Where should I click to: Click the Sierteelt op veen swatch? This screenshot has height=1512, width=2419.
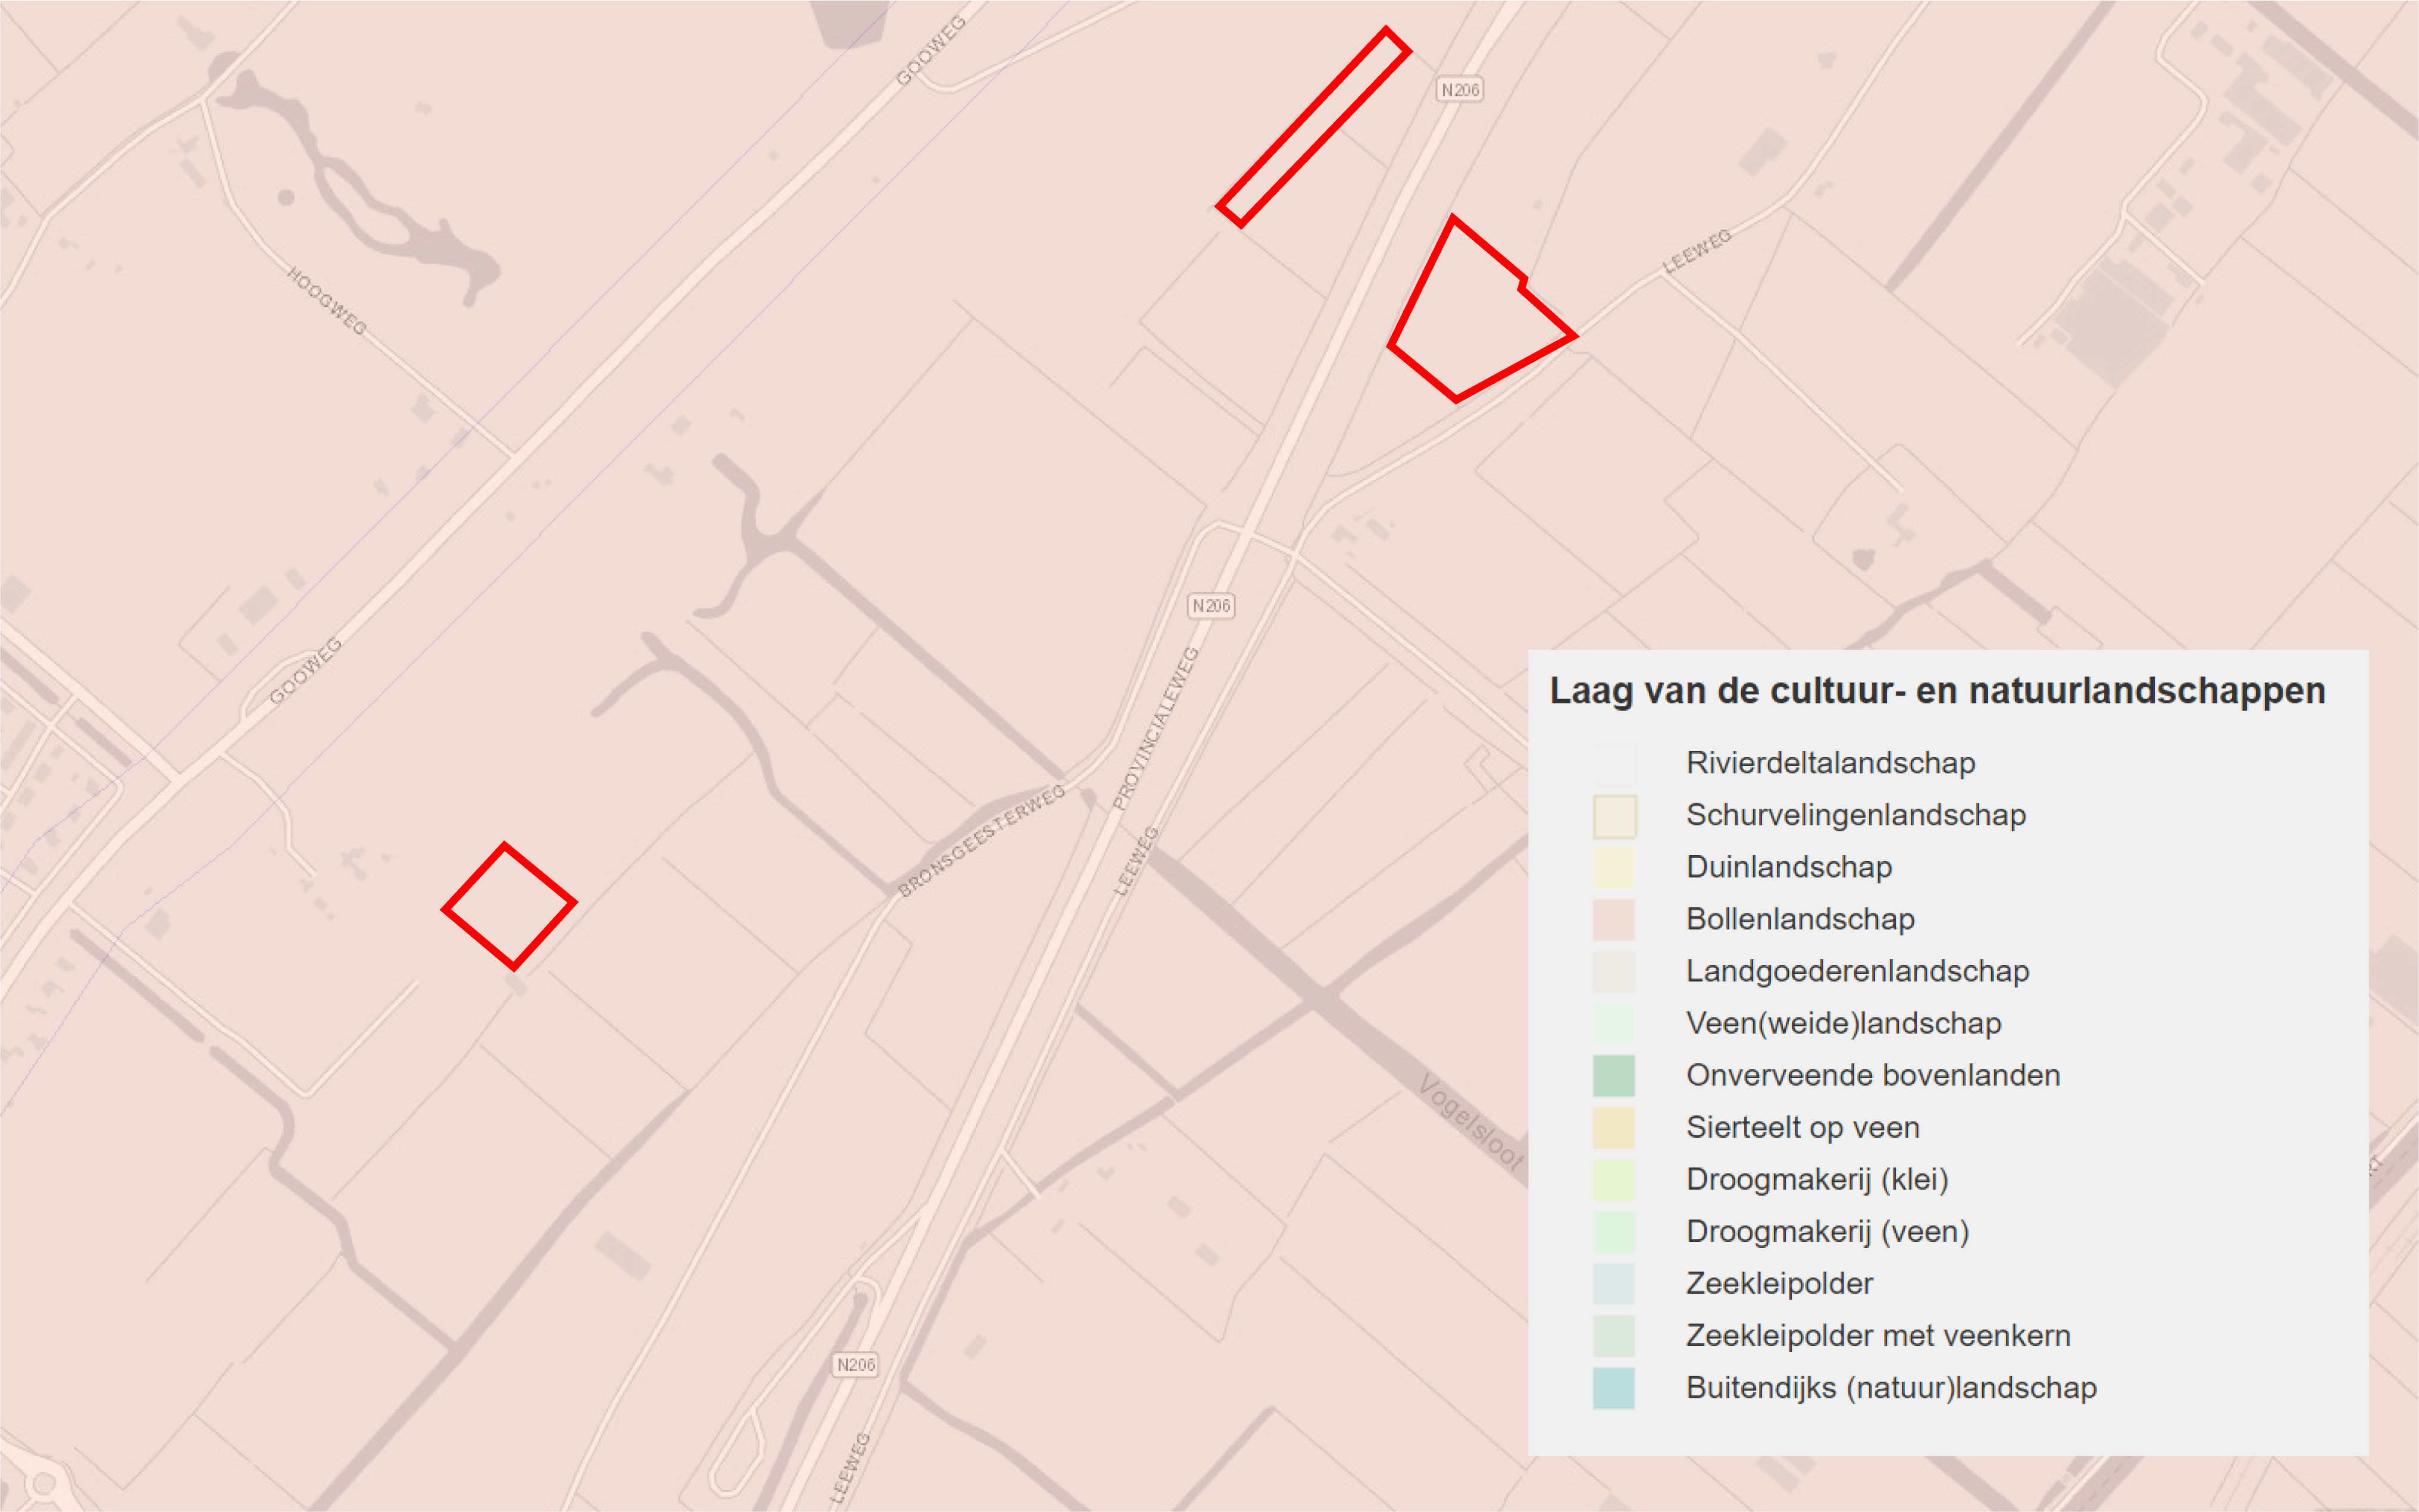pos(1613,1127)
